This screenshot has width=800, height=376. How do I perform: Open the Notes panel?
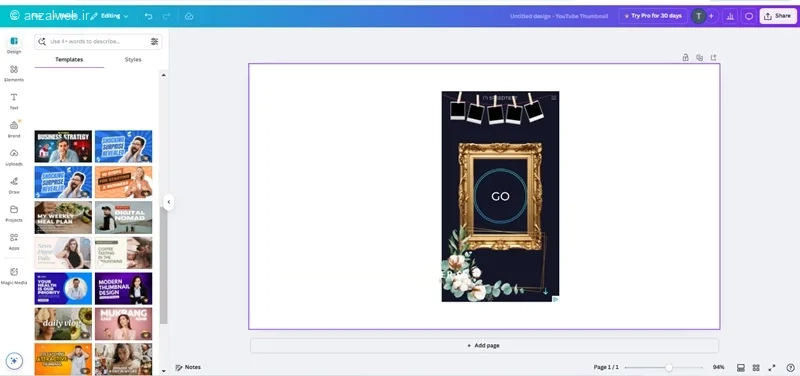point(188,367)
